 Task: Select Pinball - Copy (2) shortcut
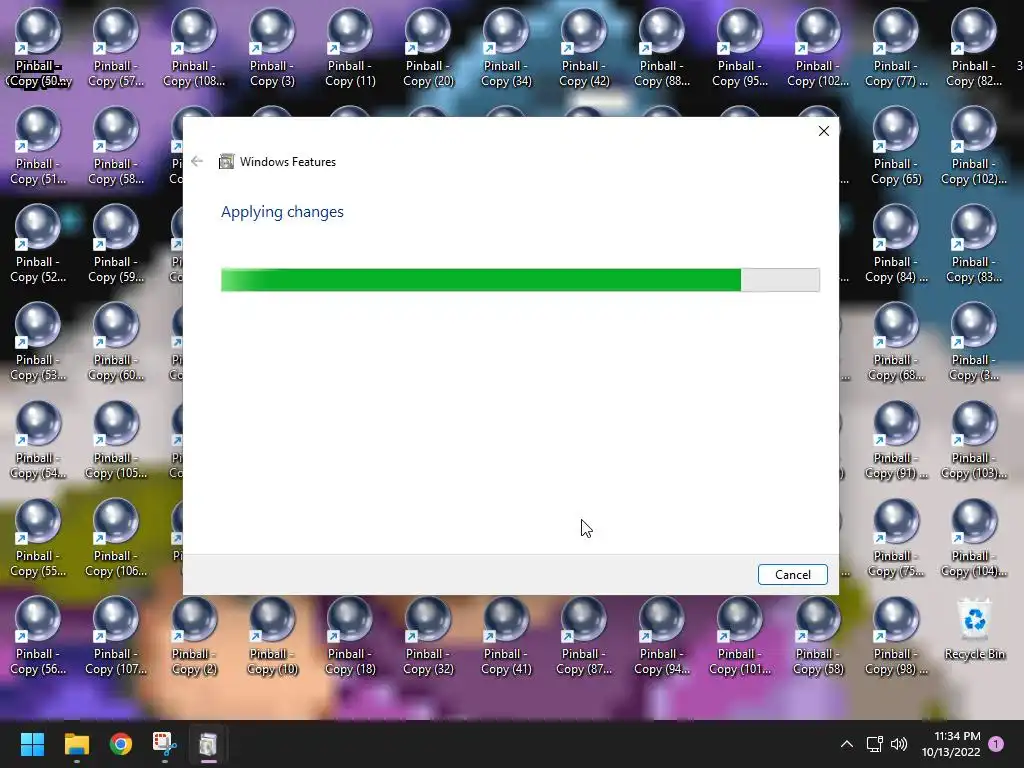tap(194, 637)
